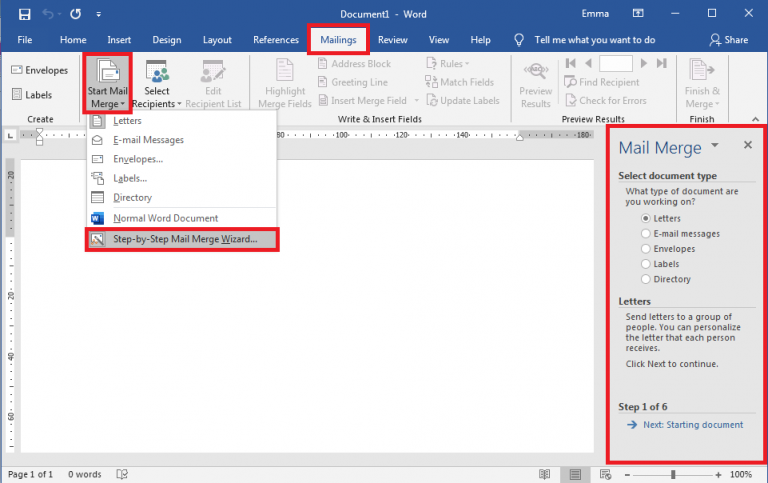Image resolution: width=768 pixels, height=483 pixels.
Task: Click the Match Fields button
Action: [459, 82]
